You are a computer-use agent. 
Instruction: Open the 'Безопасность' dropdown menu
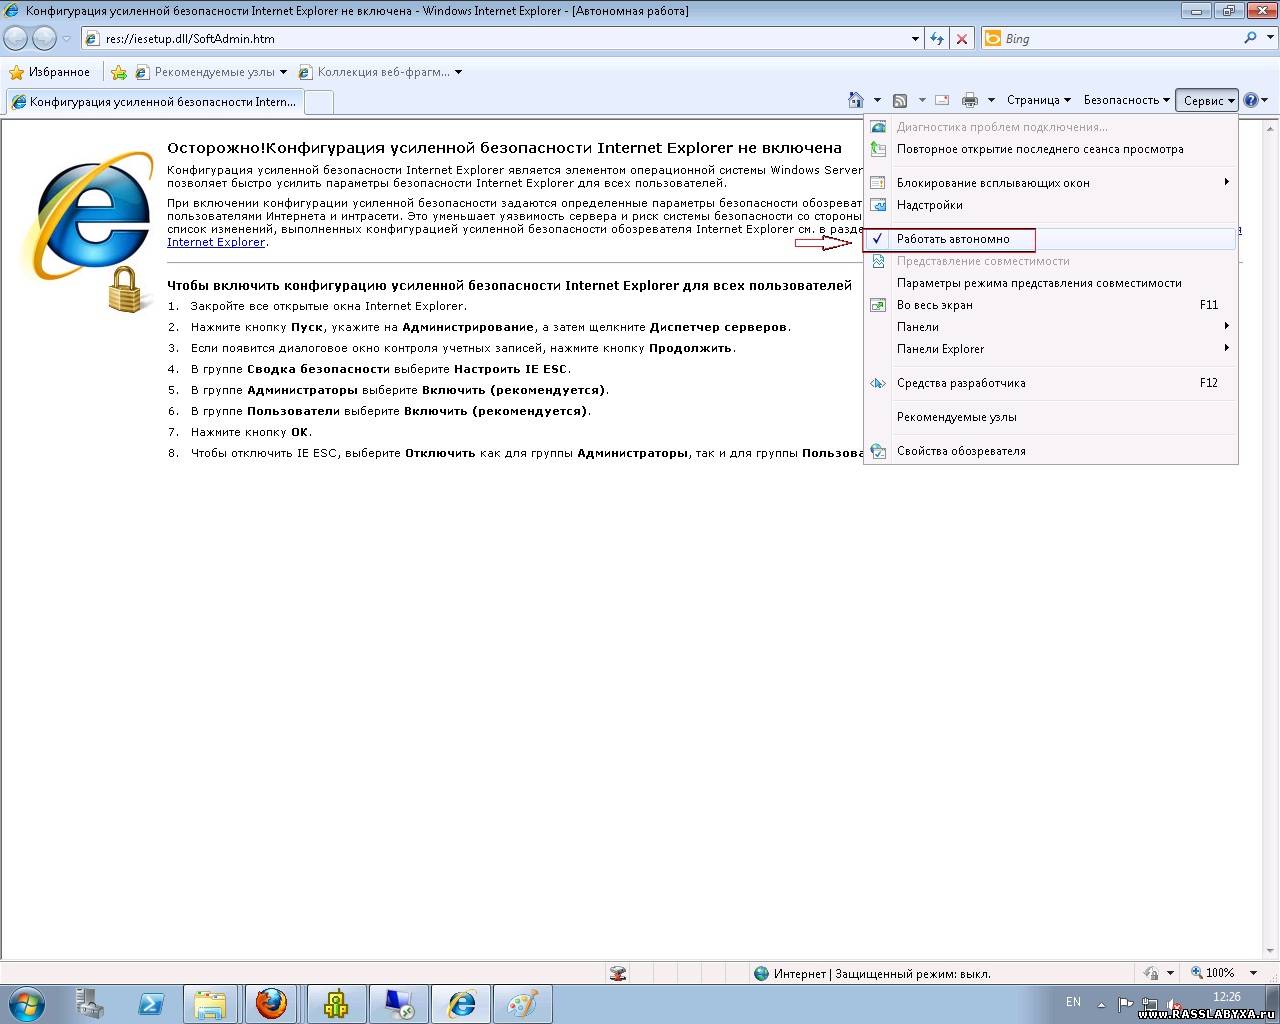tap(1126, 100)
